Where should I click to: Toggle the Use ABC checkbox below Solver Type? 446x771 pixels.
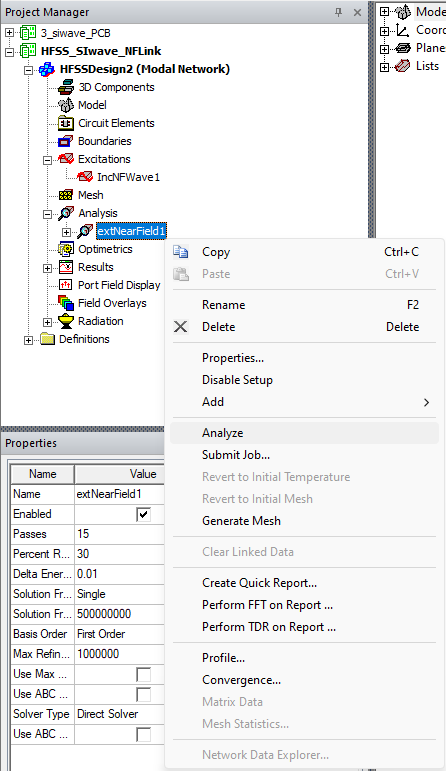143,735
